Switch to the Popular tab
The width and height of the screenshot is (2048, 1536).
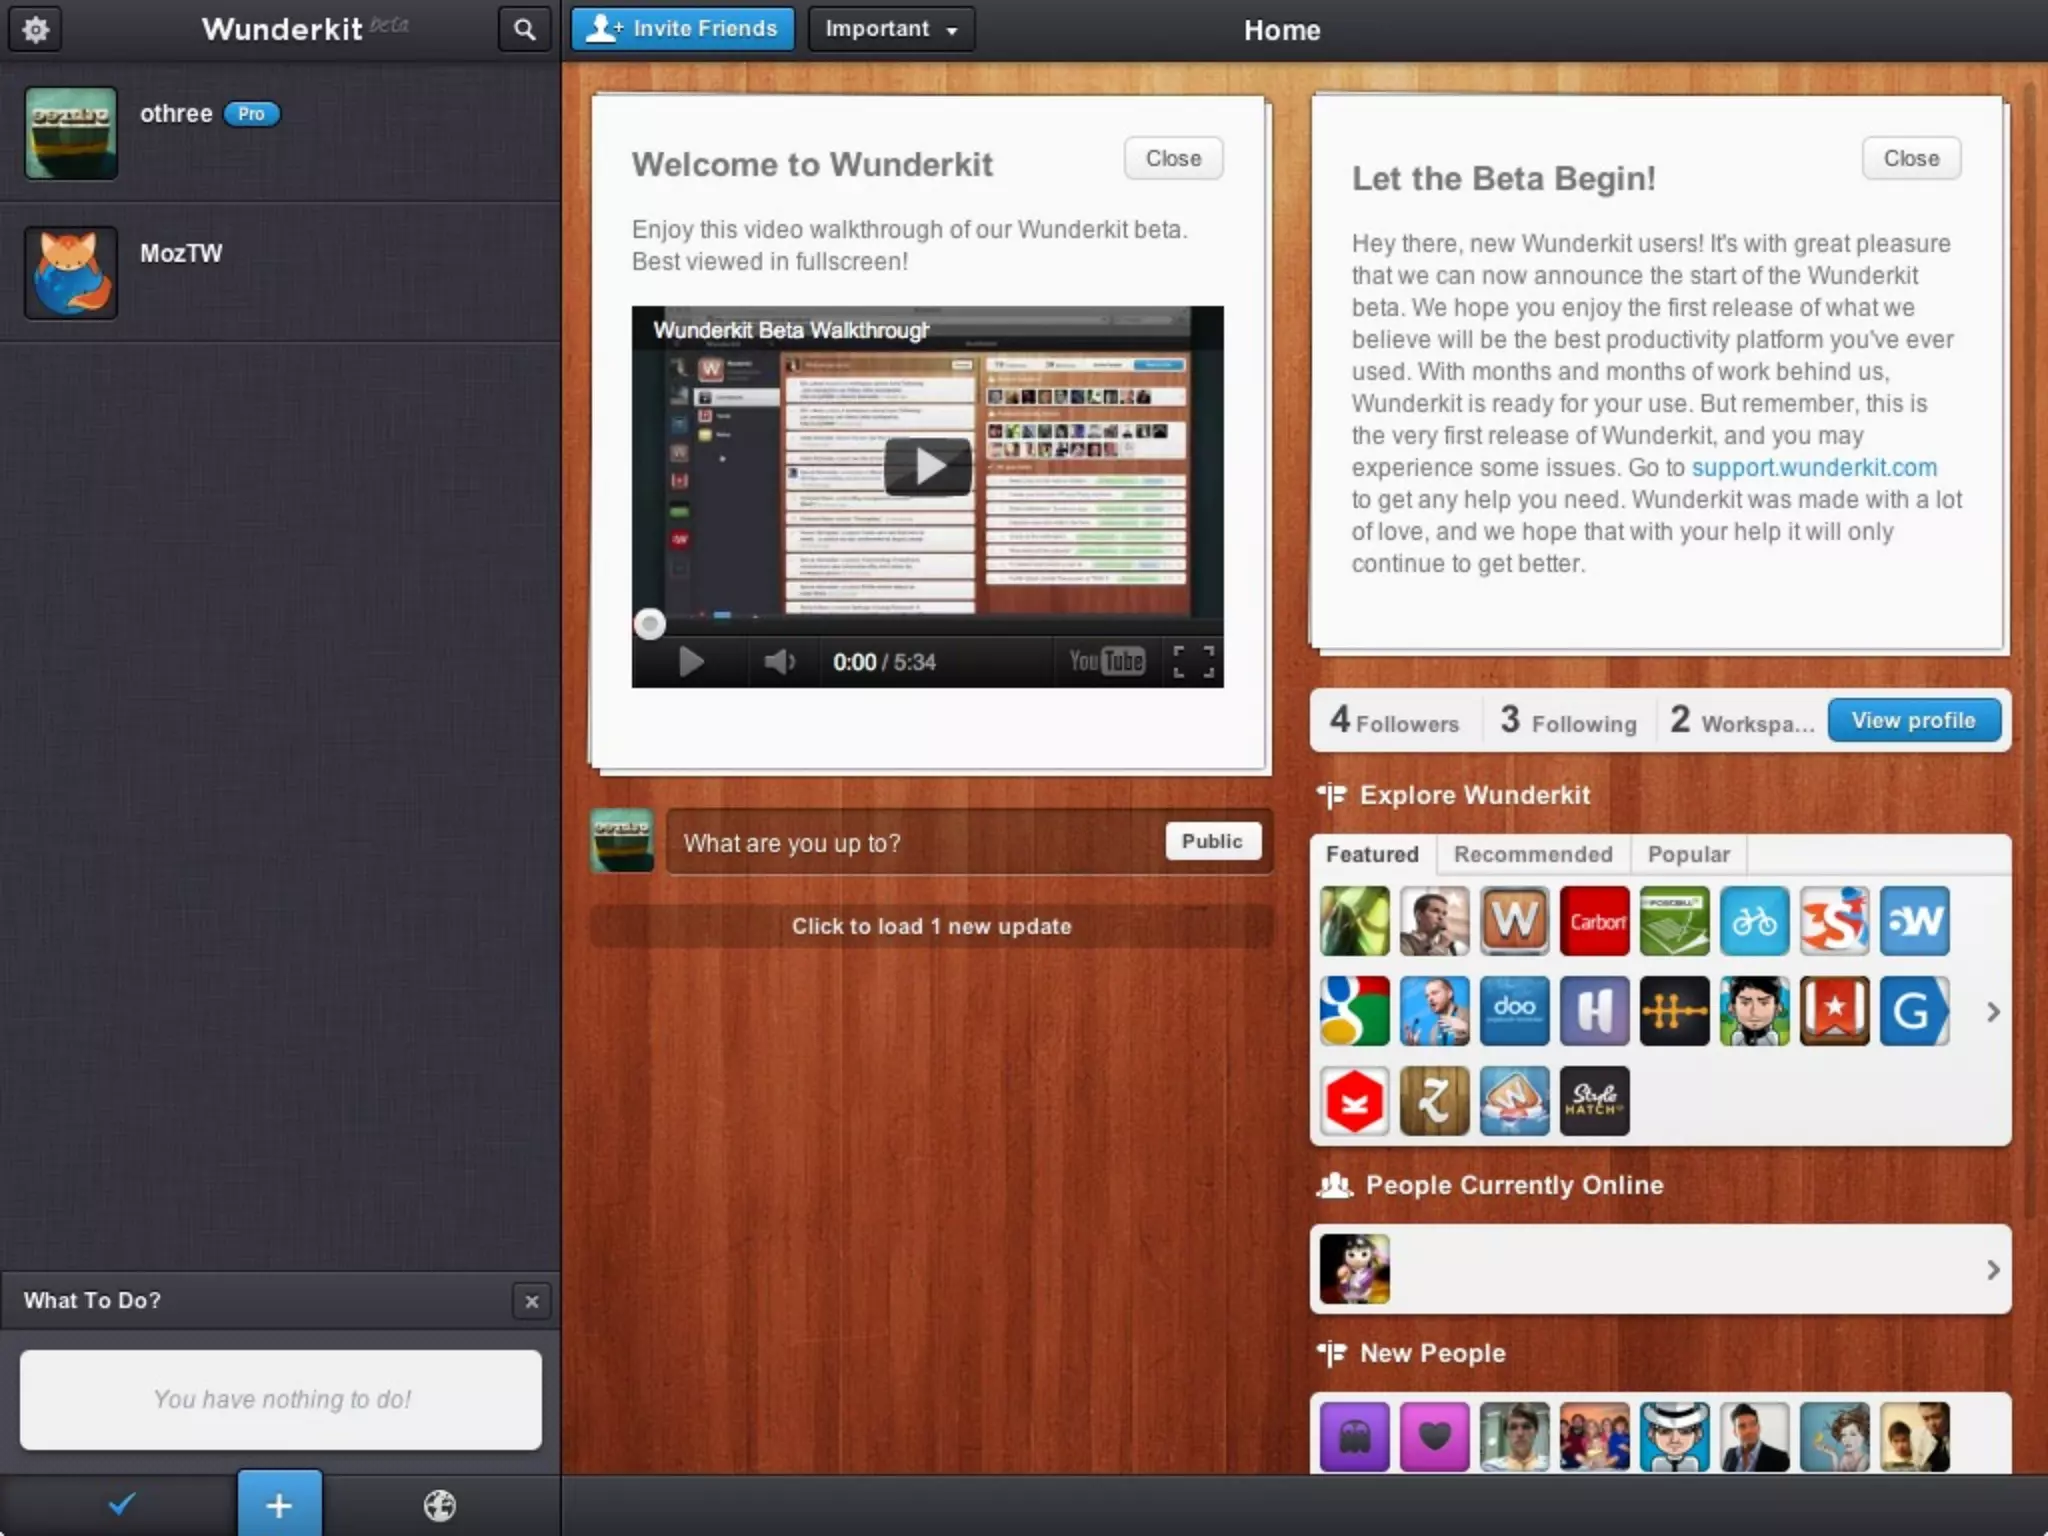coord(1688,854)
